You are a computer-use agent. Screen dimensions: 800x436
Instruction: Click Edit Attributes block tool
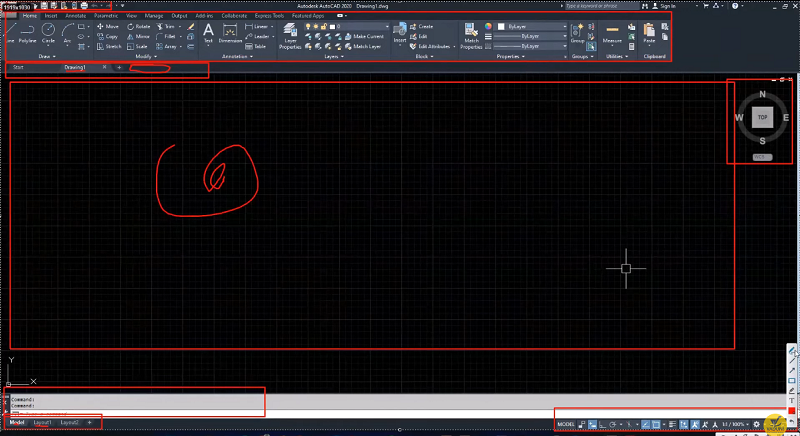coord(430,46)
